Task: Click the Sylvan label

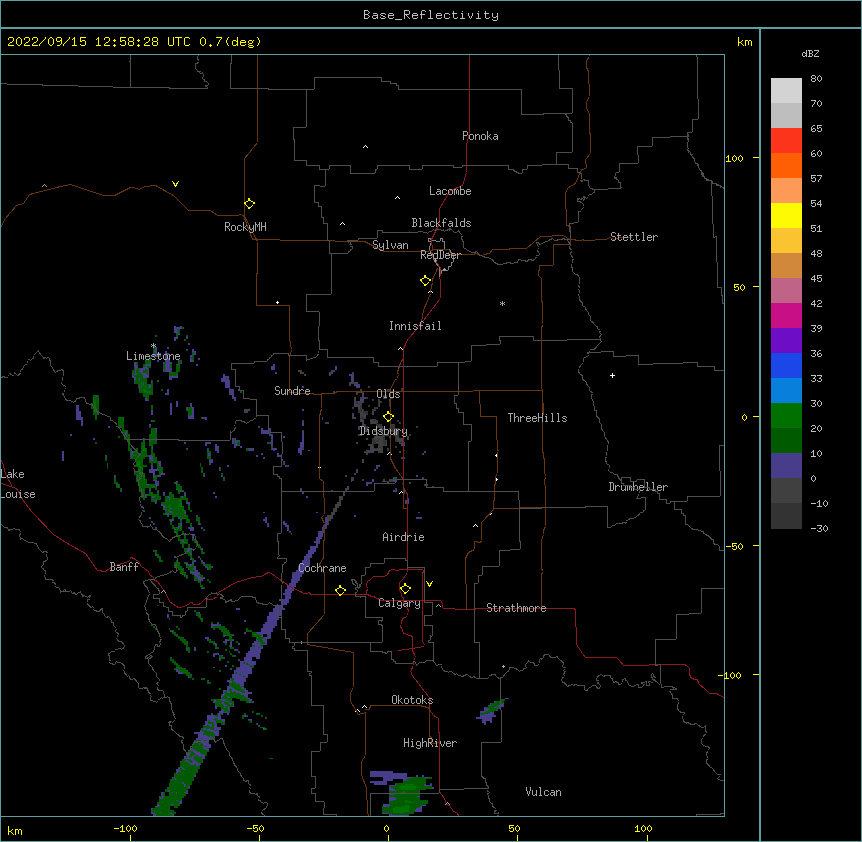Action: click(x=390, y=245)
